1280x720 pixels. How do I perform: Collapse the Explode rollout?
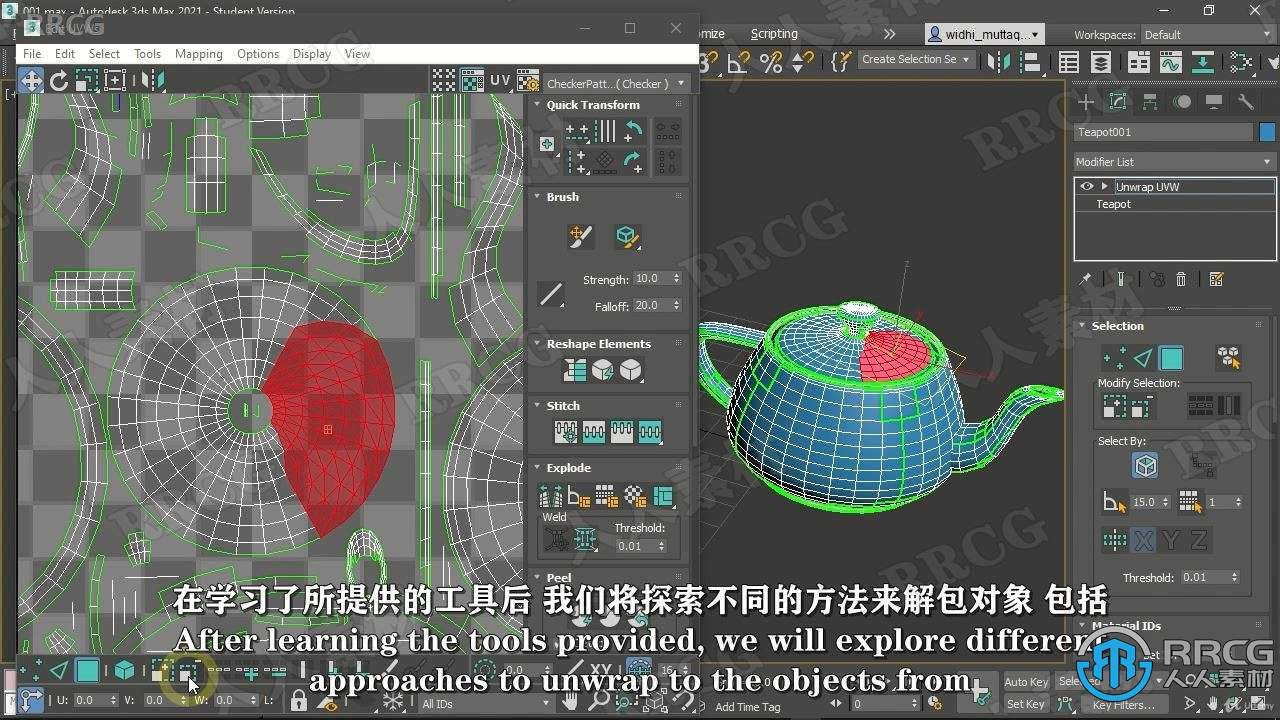[537, 468]
